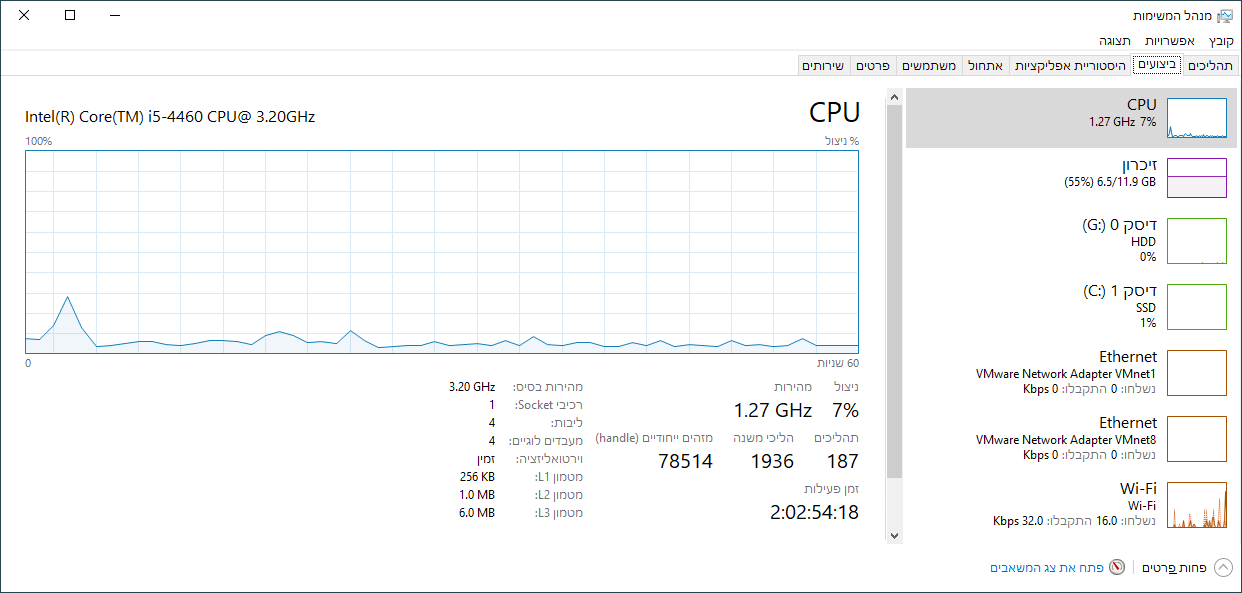Open the קובץ (File) menu
The height and width of the screenshot is (593, 1242).
click(1221, 41)
